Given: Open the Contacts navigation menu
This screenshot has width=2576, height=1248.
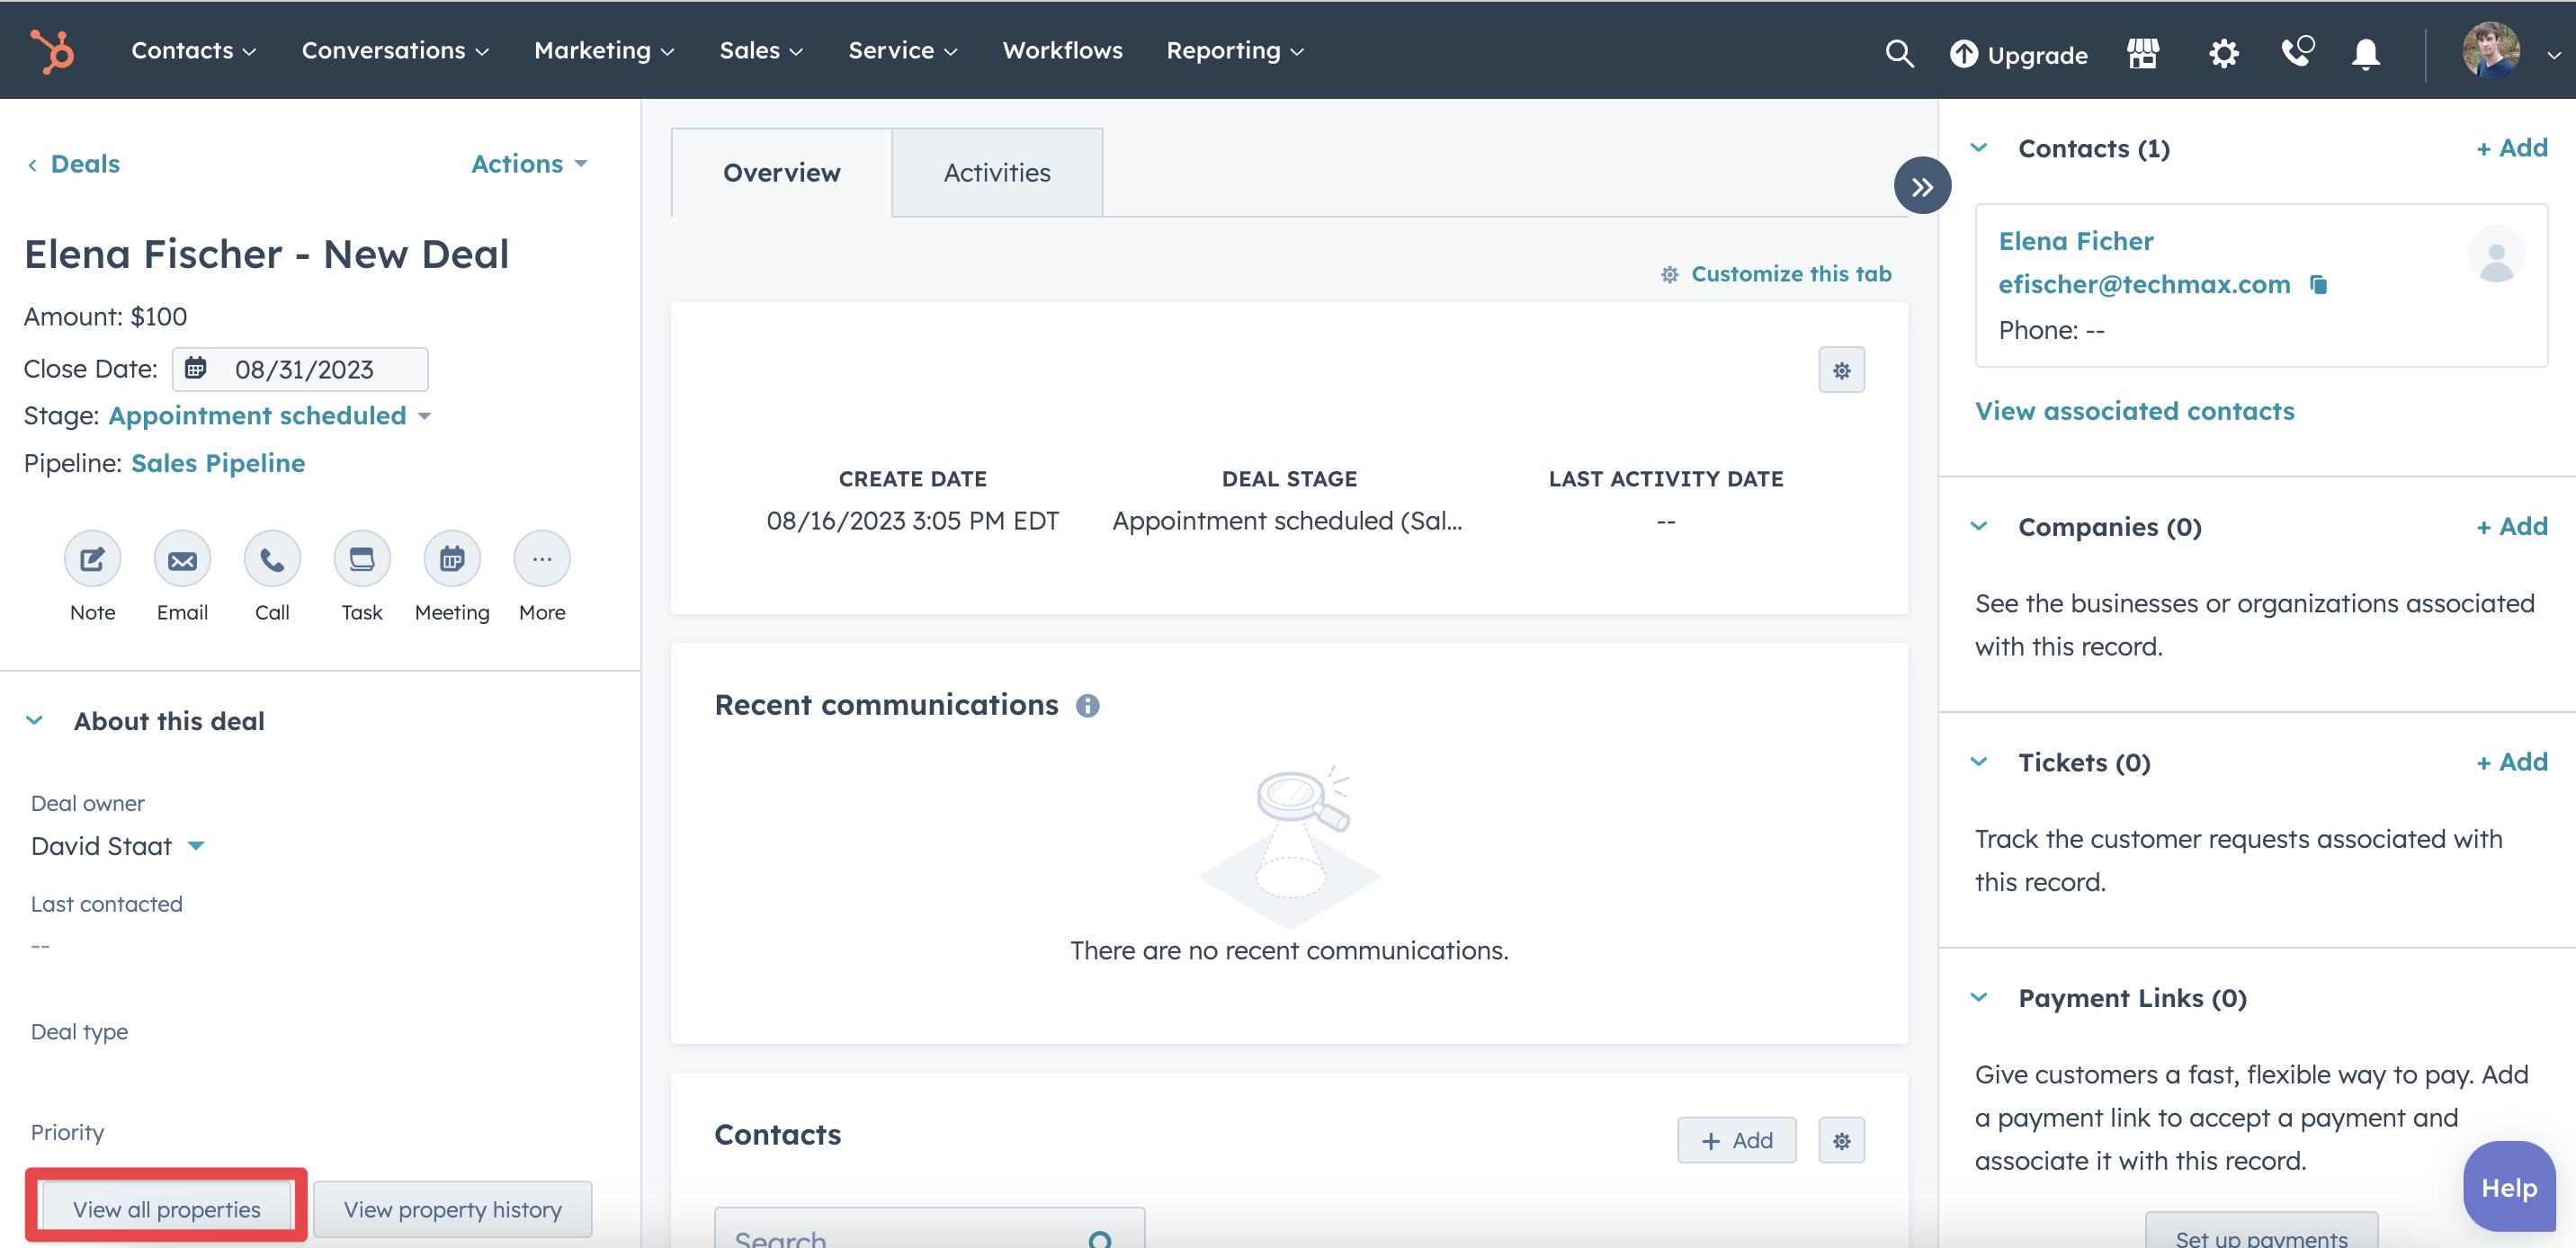Looking at the screenshot, I should (193, 51).
